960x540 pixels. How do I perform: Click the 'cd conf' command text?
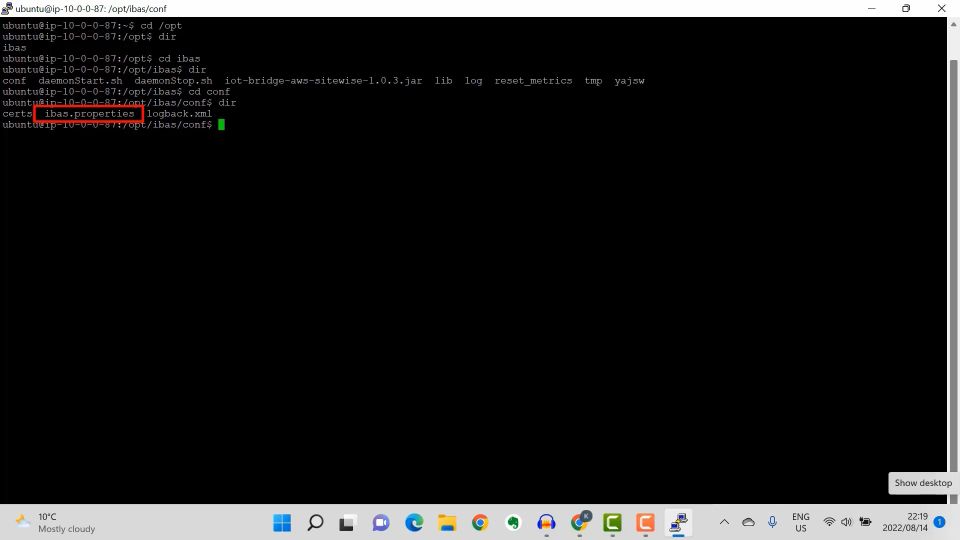(x=209, y=91)
